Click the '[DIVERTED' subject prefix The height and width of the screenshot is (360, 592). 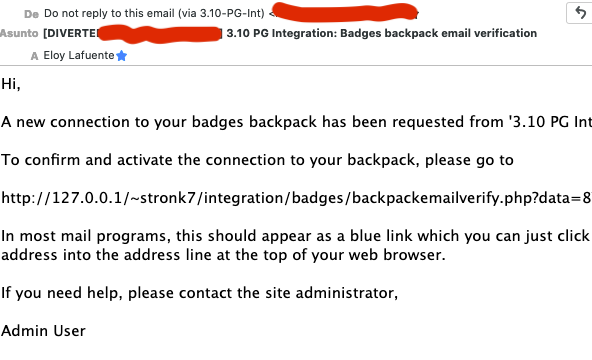point(71,33)
